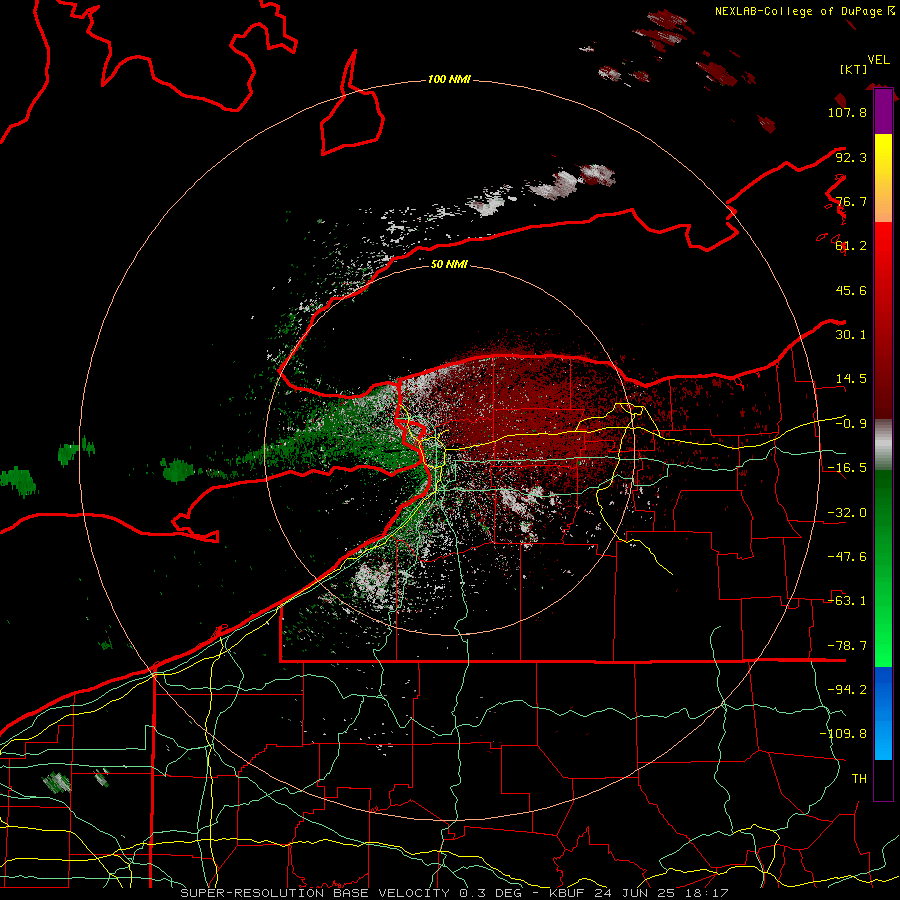The width and height of the screenshot is (900, 900).
Task: Select the 30.1 scale value
Action: point(851,335)
